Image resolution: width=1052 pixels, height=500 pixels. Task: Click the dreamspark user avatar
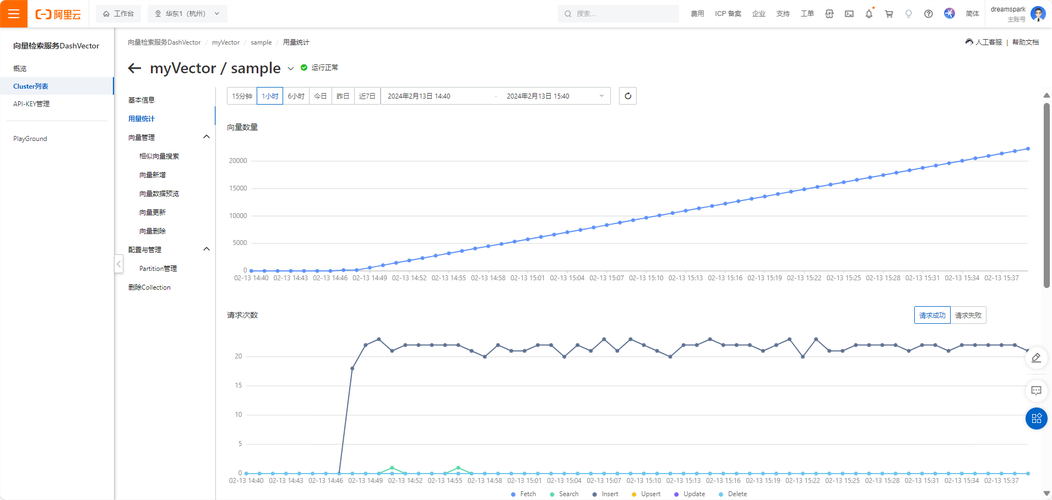coord(1037,13)
